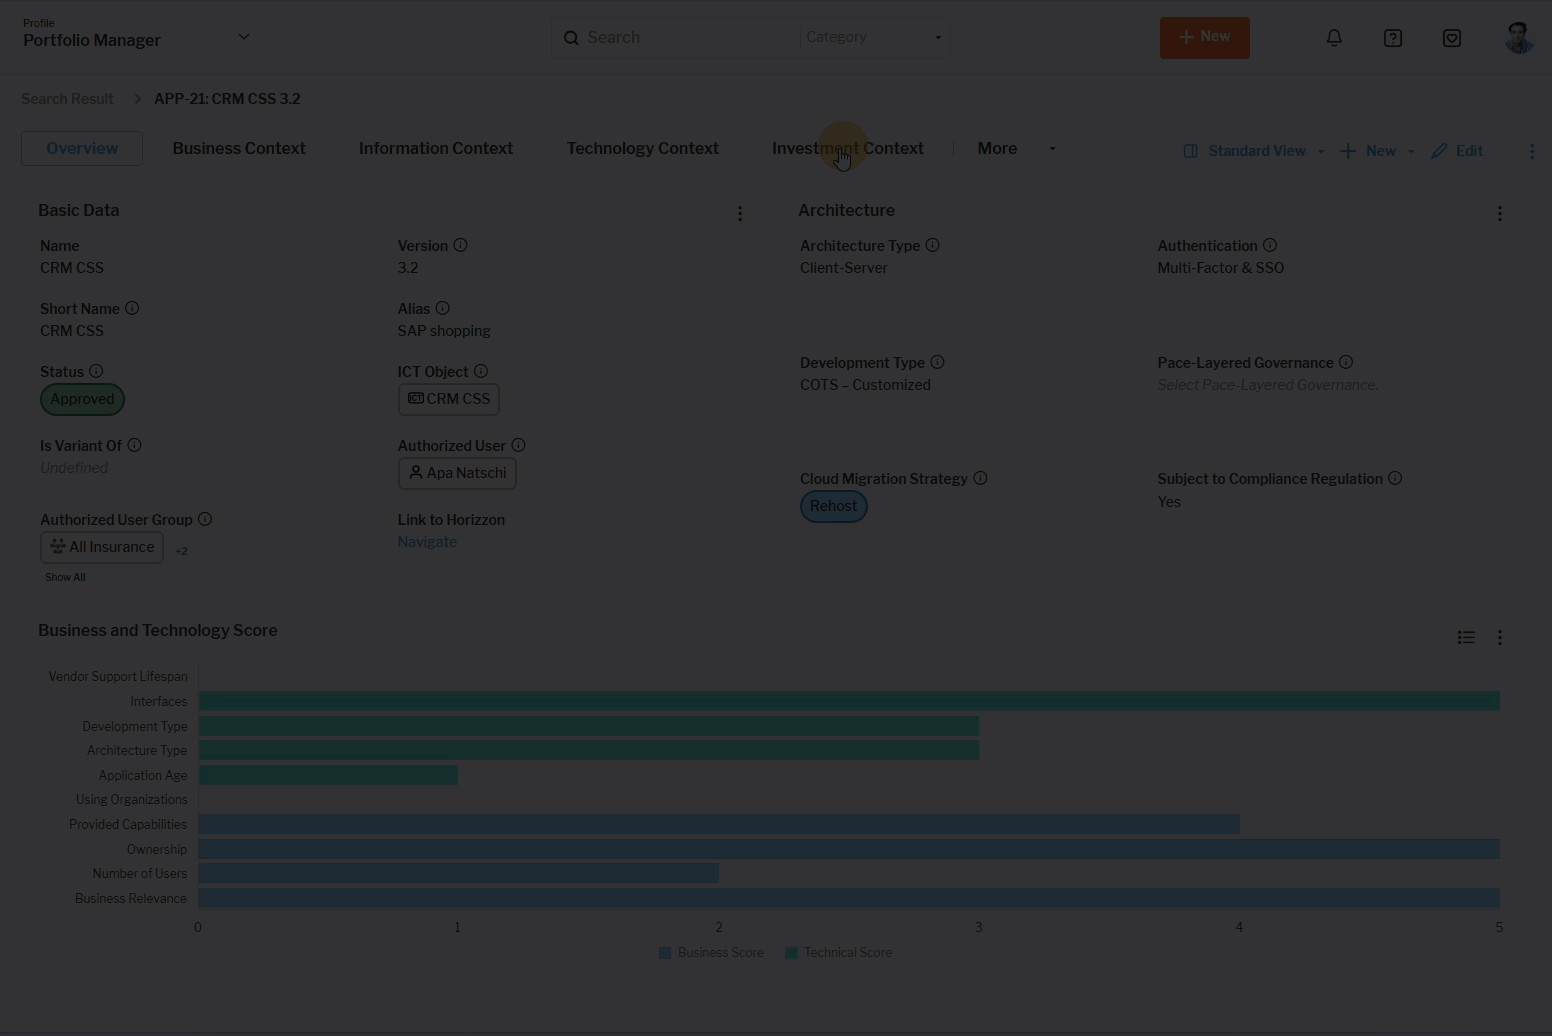Open the notifications bell icon
The height and width of the screenshot is (1036, 1552).
pos(1334,38)
